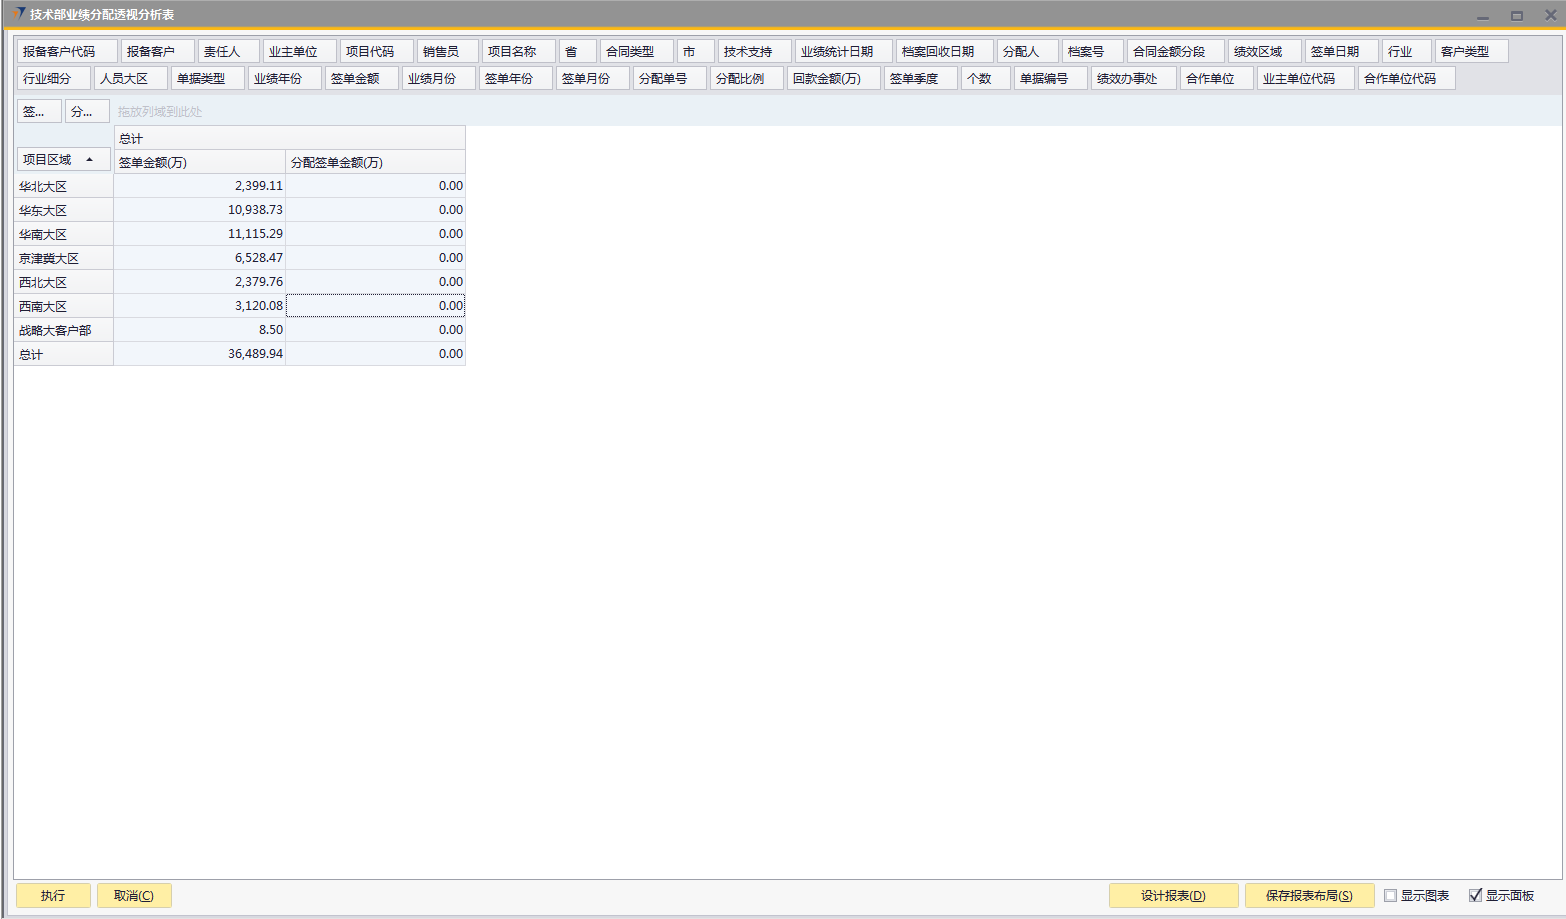The image size is (1566, 919).
Task: Click the 签单金额(万) column header
Action: pos(199,162)
